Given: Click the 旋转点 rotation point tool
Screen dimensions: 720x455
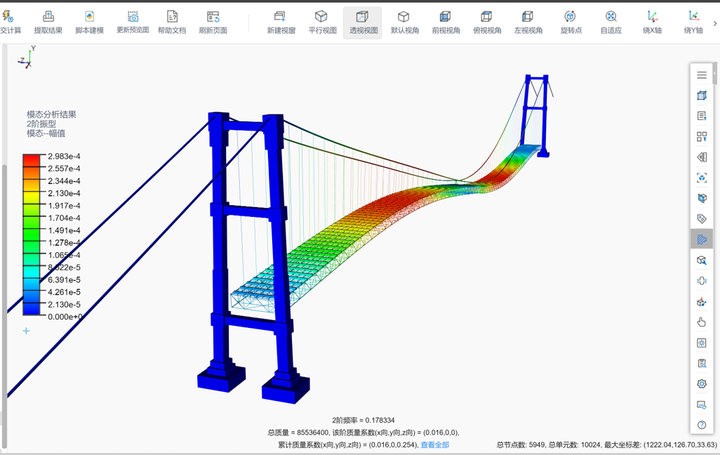Looking at the screenshot, I should 569,21.
